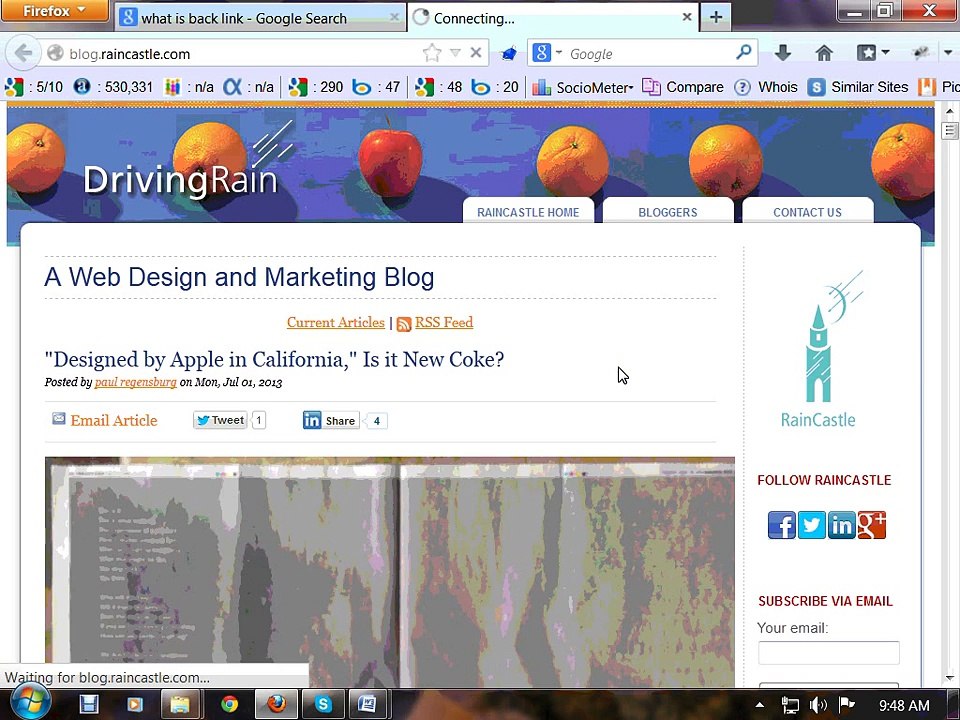Click the LinkedIn Share button

coord(331,420)
